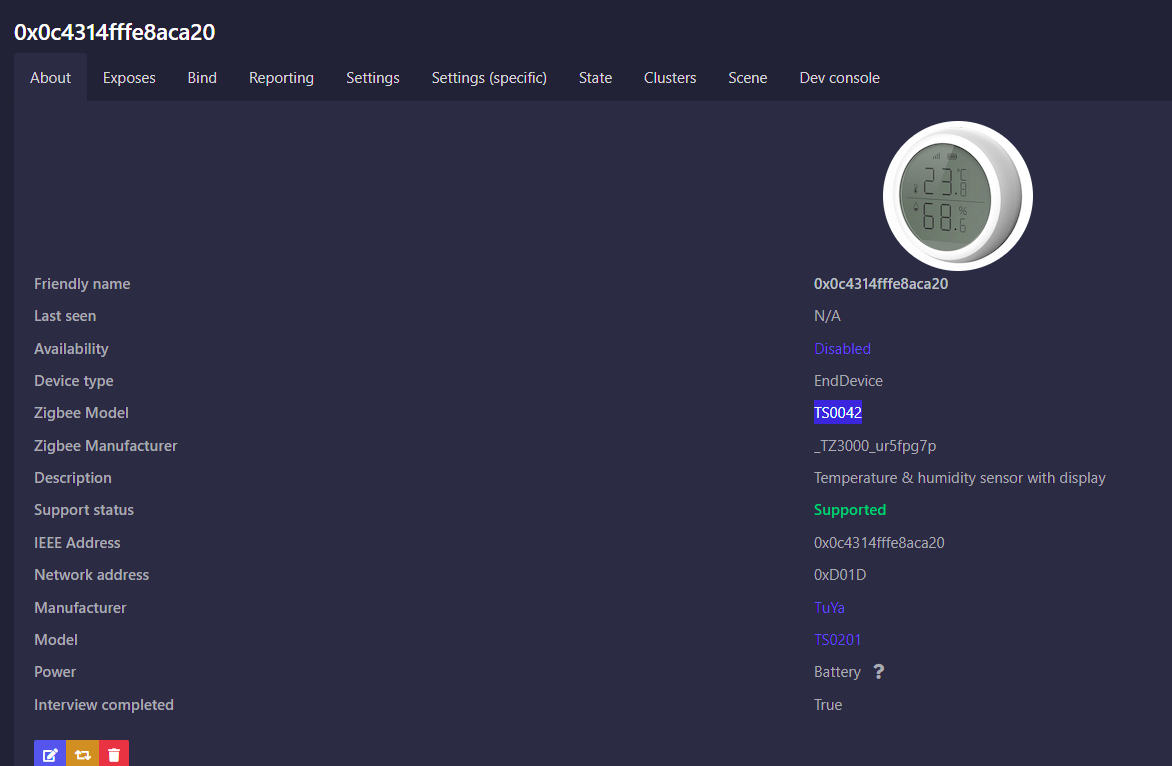
Task: Click the True interview completed value
Action: click(x=828, y=705)
